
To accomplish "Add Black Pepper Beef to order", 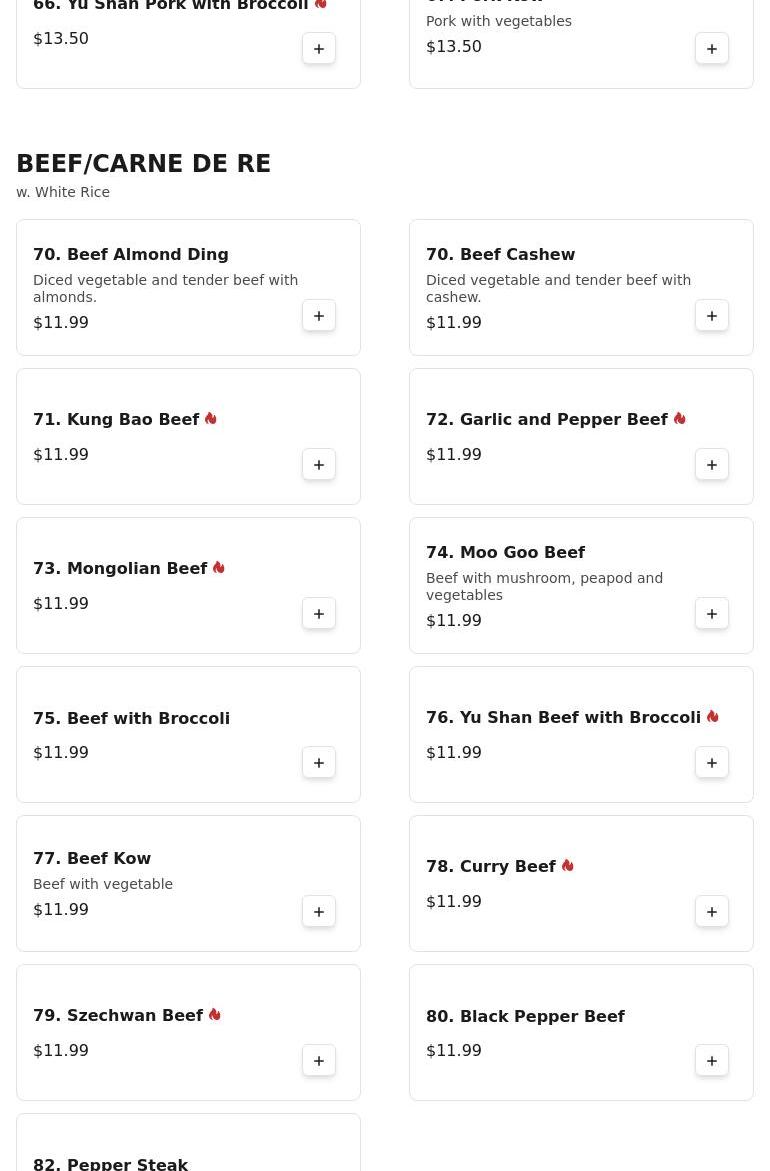I will 712,1060.
